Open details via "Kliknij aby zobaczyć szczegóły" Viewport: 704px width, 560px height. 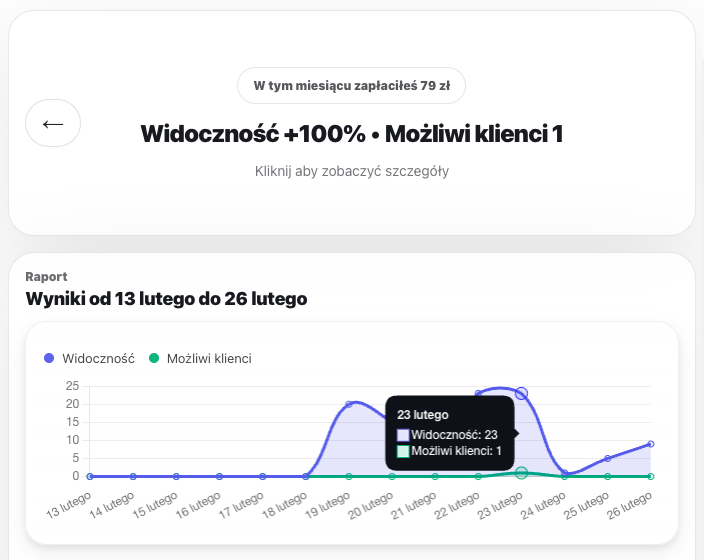click(352, 171)
